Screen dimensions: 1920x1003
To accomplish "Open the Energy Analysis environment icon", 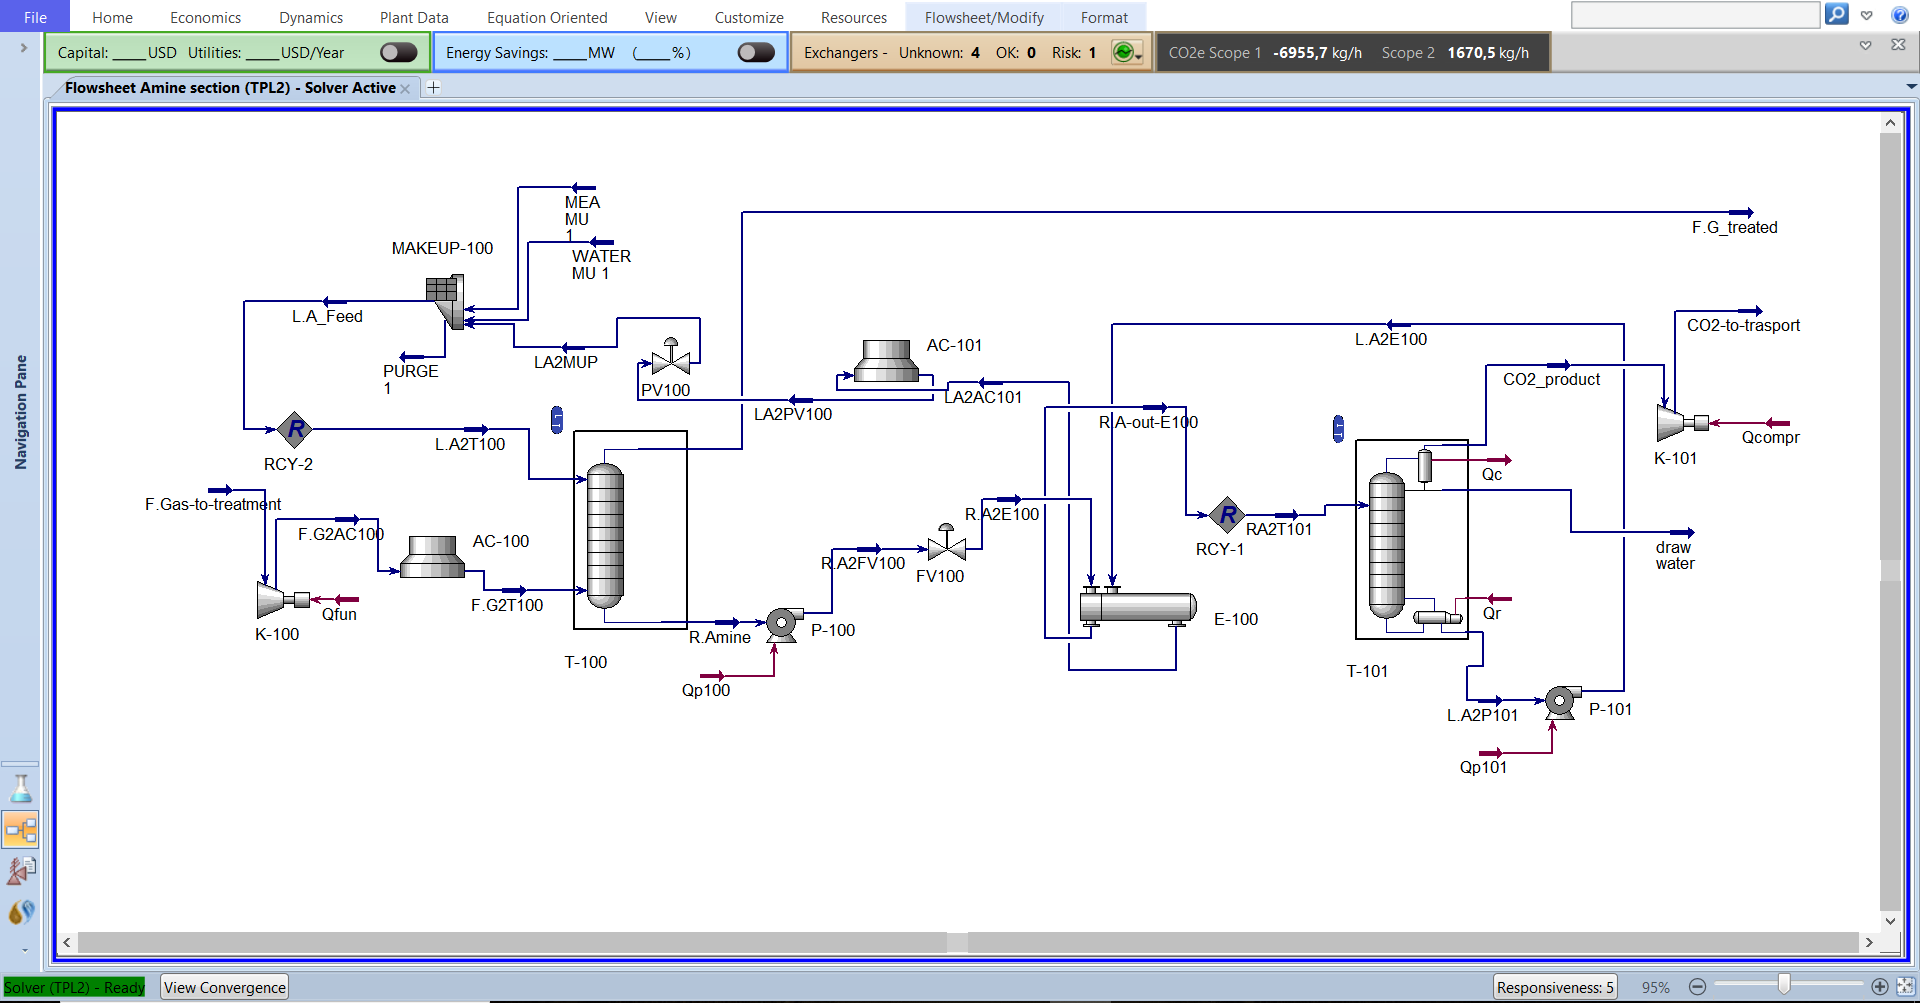I will pyautogui.click(x=21, y=912).
